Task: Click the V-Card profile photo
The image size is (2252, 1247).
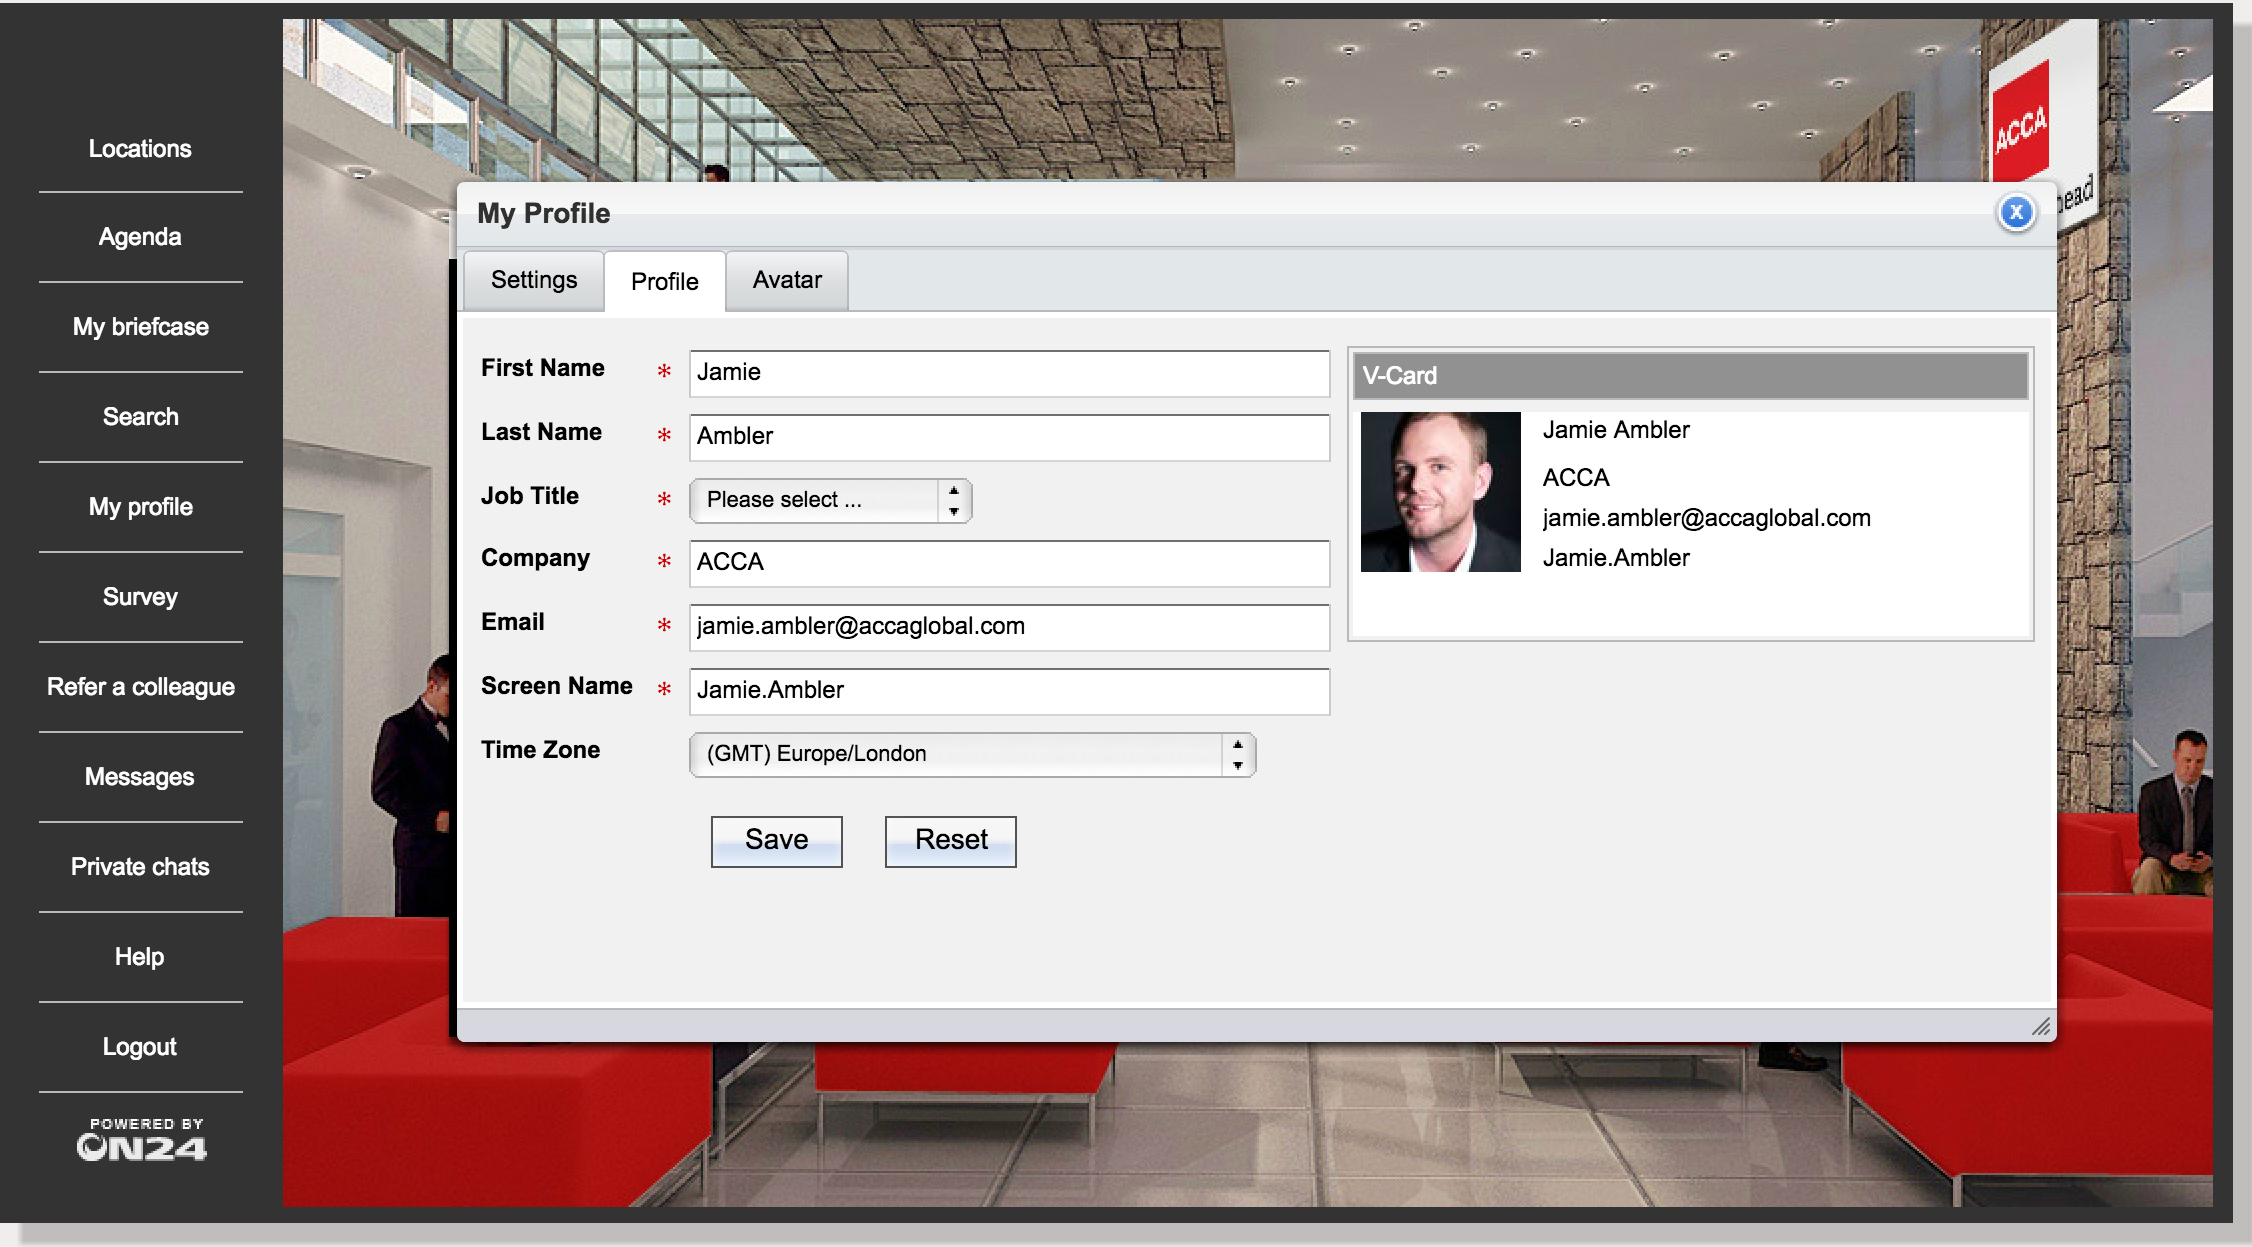Action: coord(1440,491)
